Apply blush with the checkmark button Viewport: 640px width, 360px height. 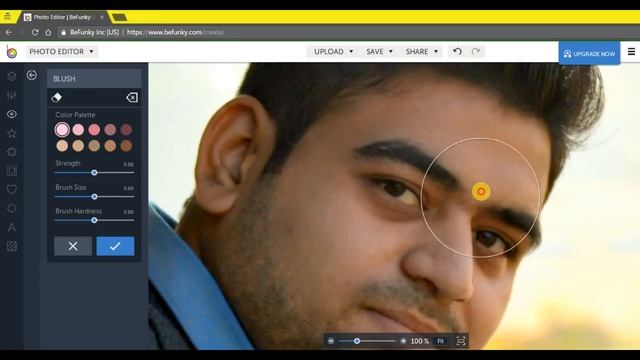[115, 246]
